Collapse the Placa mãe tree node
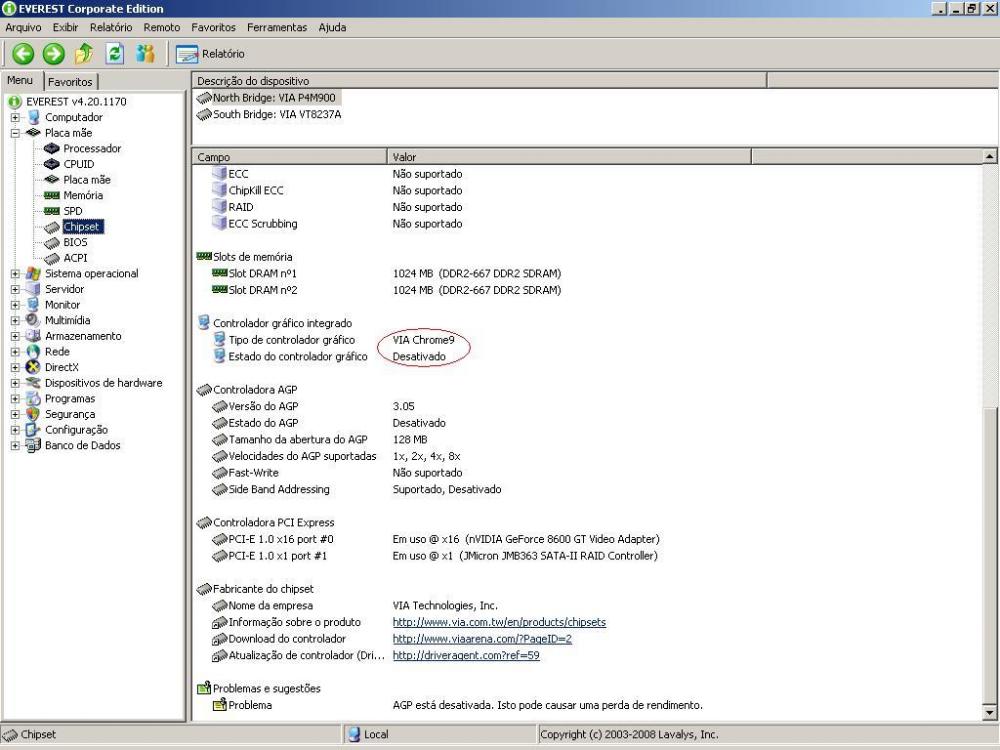Image resolution: width=1000 pixels, height=750 pixels. click(16, 133)
